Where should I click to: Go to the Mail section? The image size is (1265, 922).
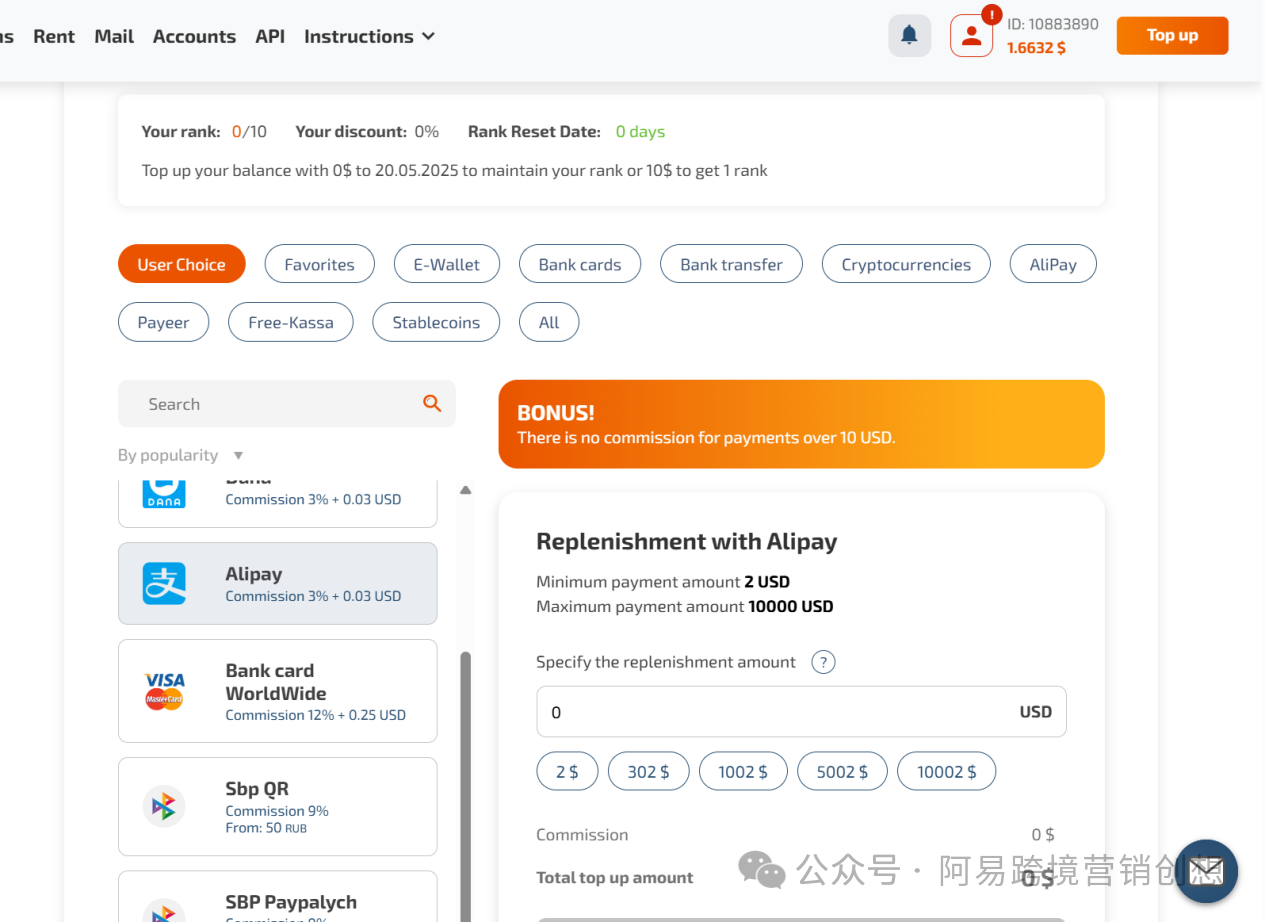click(x=114, y=36)
